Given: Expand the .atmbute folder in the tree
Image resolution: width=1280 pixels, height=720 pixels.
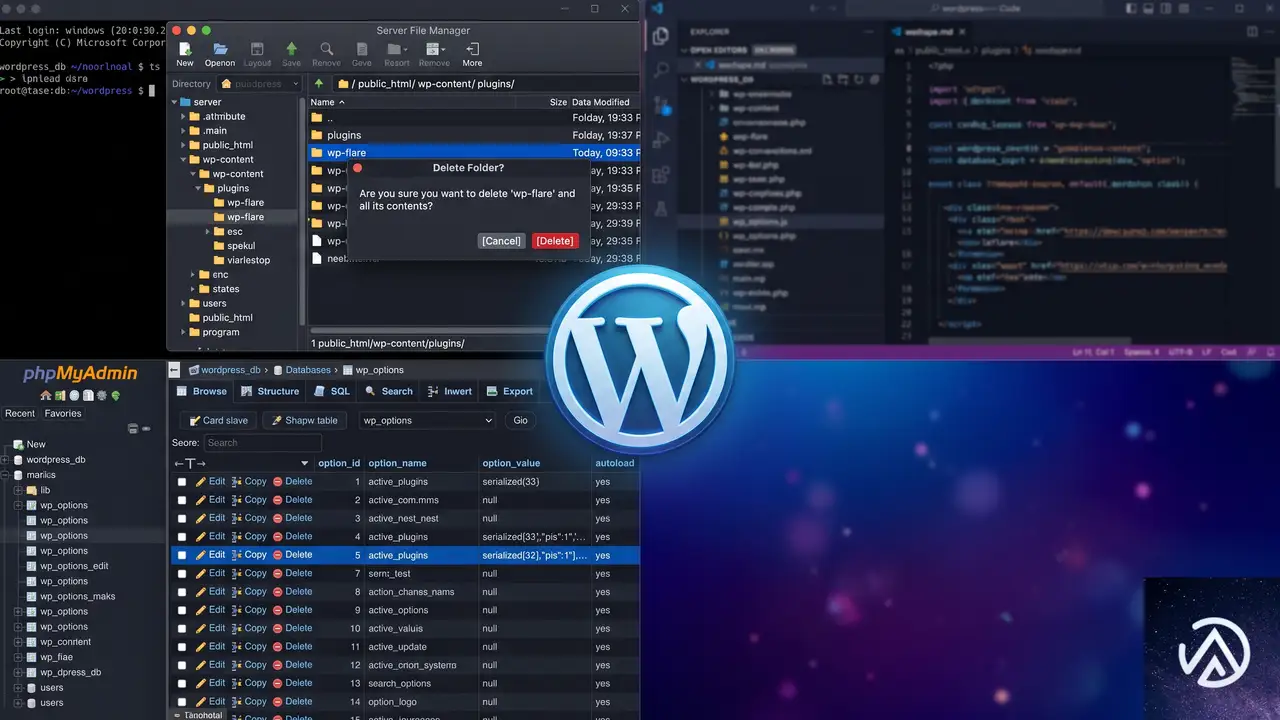Looking at the screenshot, I should pos(184,116).
